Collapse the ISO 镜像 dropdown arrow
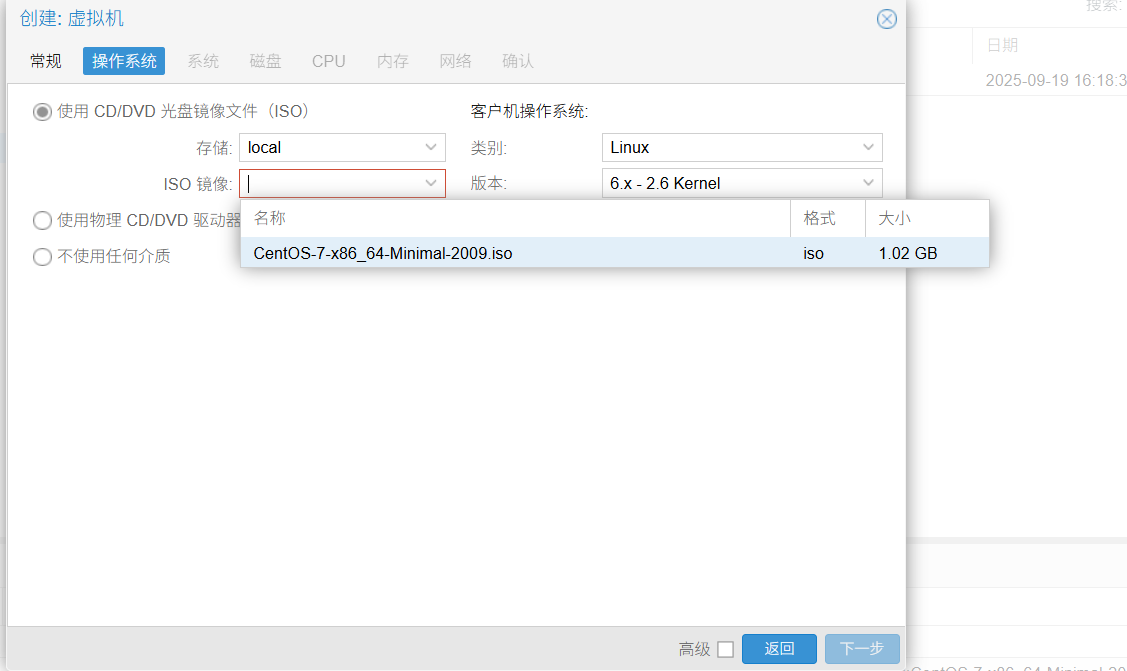 tap(432, 184)
